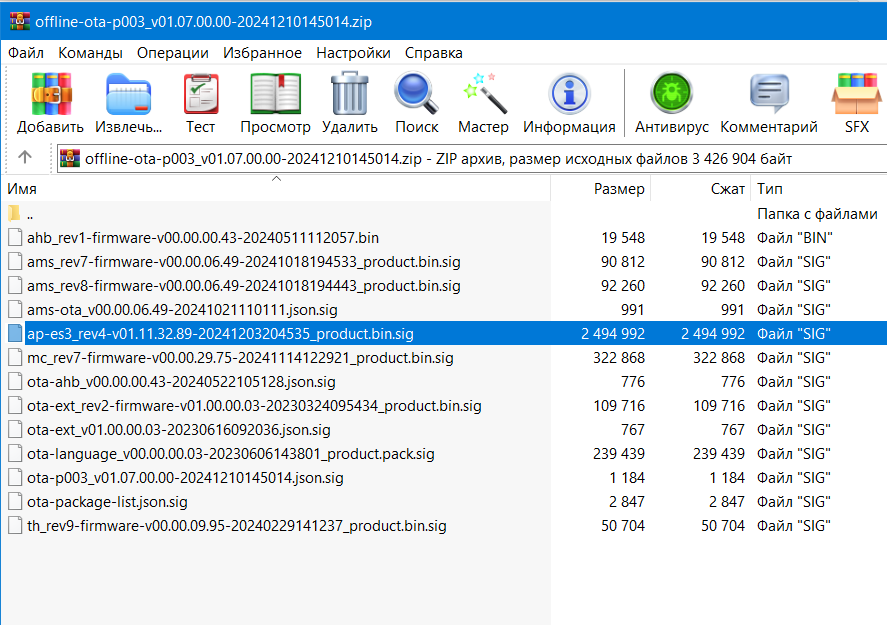
Task: Start the Антивирус scan icon
Action: pos(671,93)
